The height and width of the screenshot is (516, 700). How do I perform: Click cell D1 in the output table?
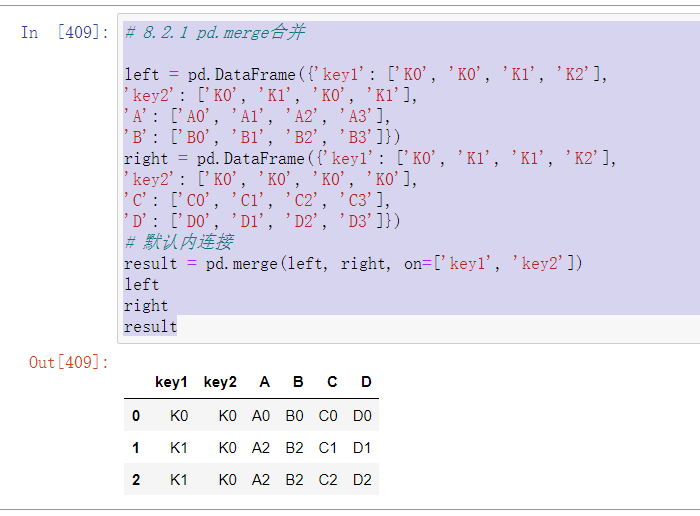click(362, 448)
